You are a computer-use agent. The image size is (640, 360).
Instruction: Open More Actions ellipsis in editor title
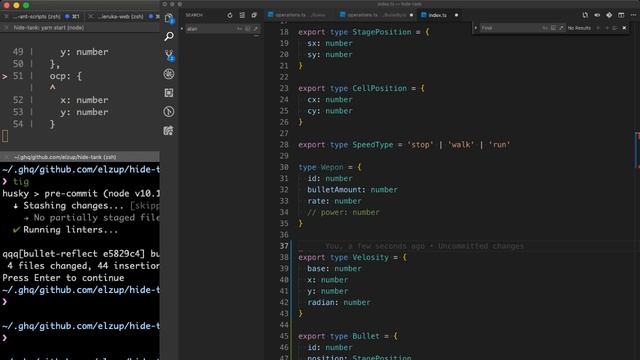(x=633, y=15)
